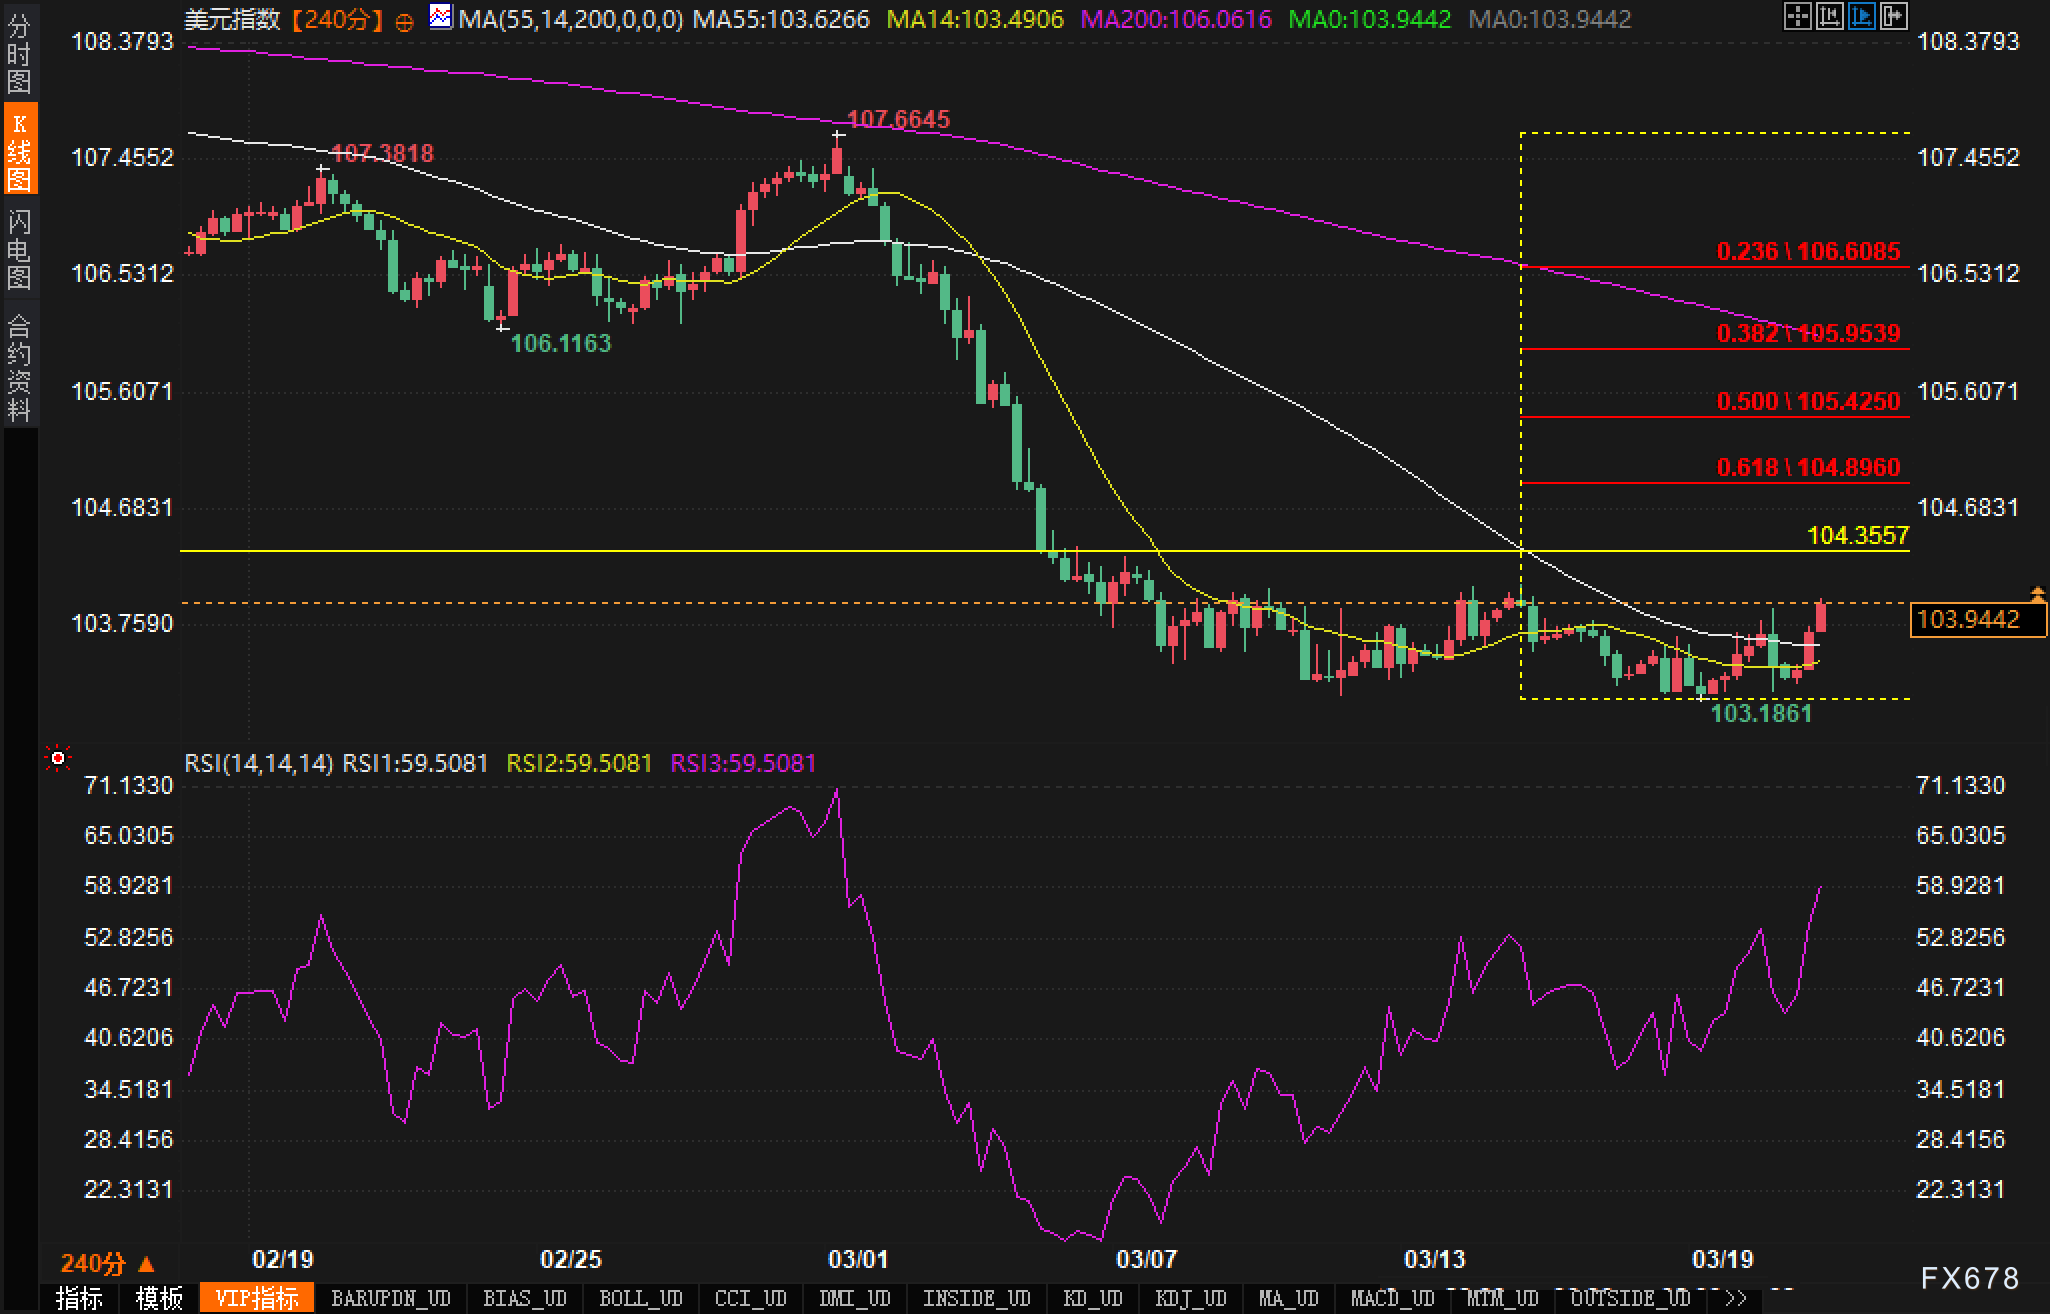Open the 闪电图 sidebar view

[19, 250]
